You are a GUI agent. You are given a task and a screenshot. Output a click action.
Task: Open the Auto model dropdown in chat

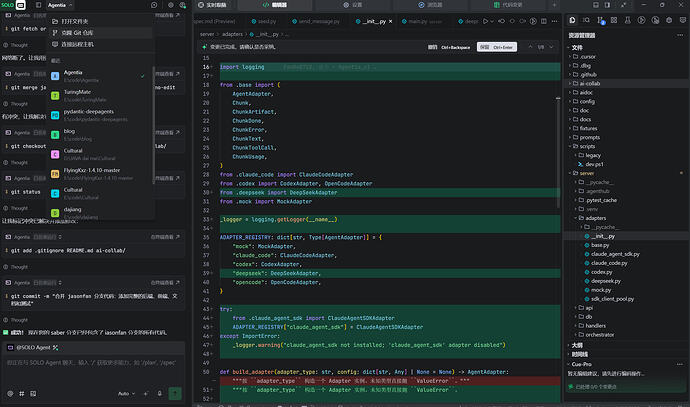[x=126, y=393]
